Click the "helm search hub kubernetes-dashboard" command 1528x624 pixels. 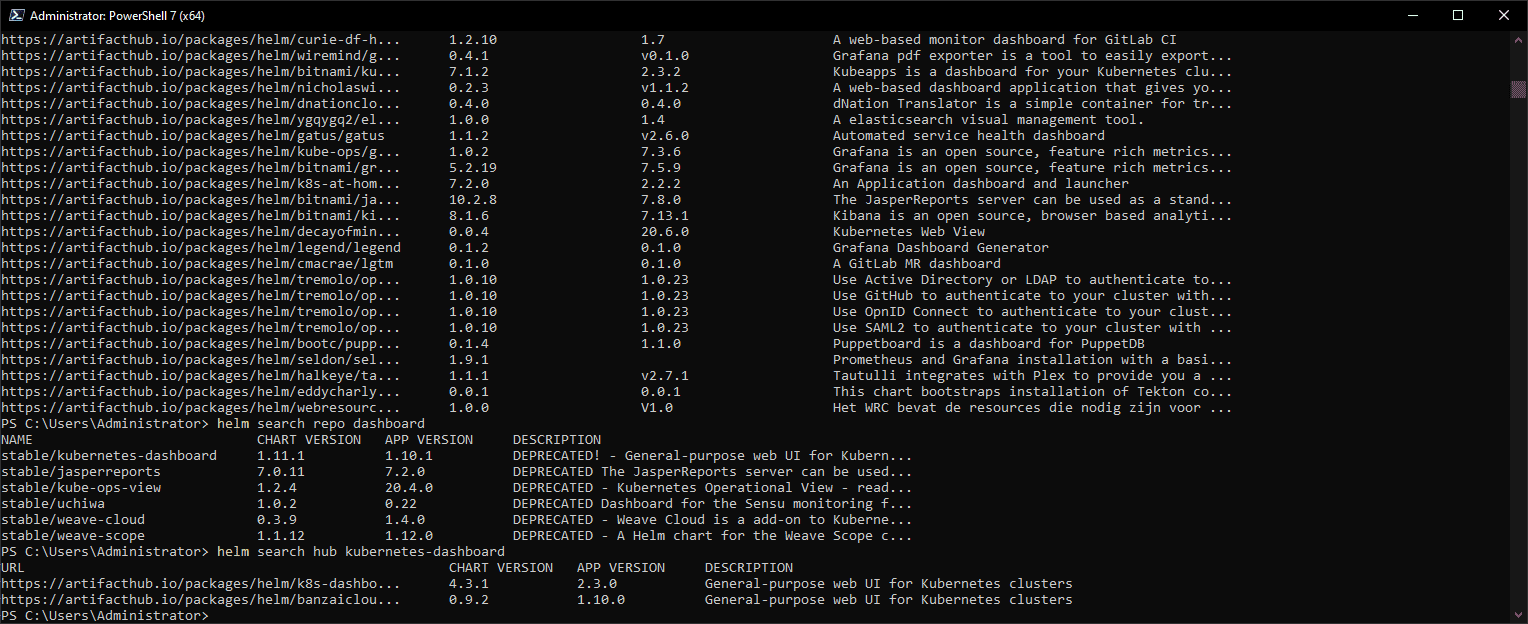[360, 552]
